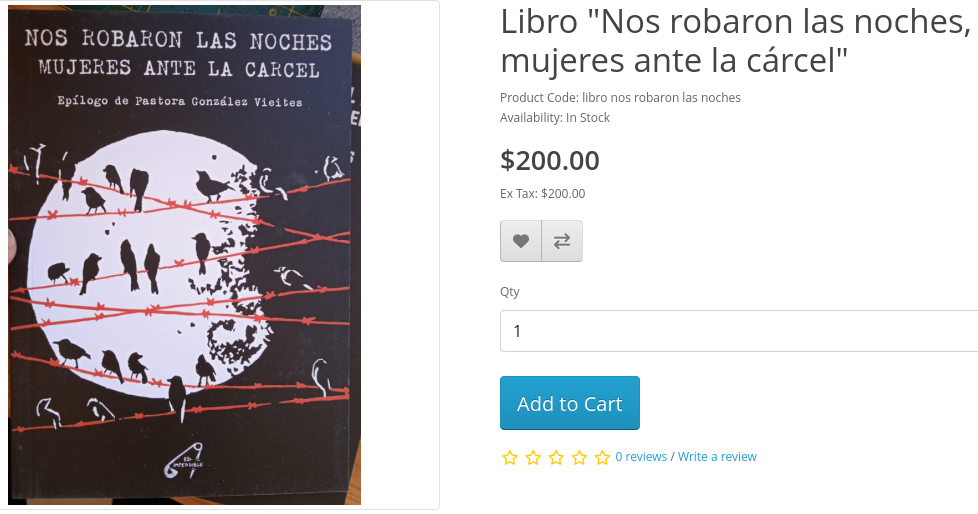
Task: Select the first rating star
Action: tap(510, 458)
